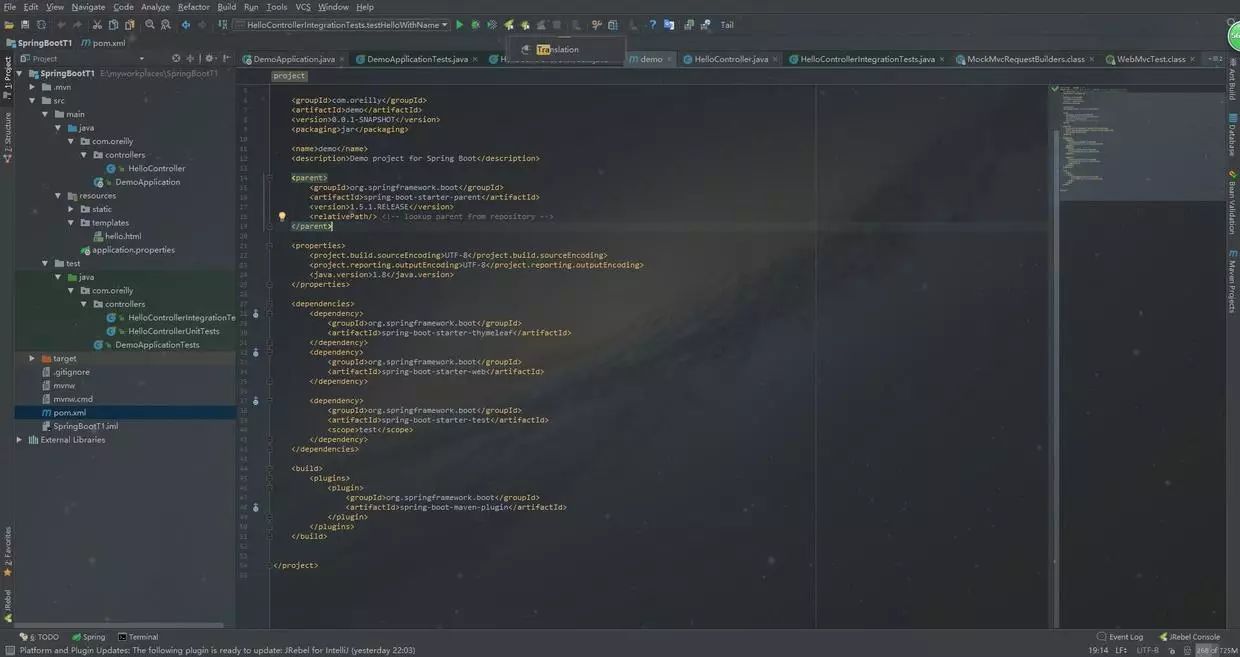The image size is (1240, 657).
Task: Click the intention lightbulb in the gutter
Action: click(282, 216)
